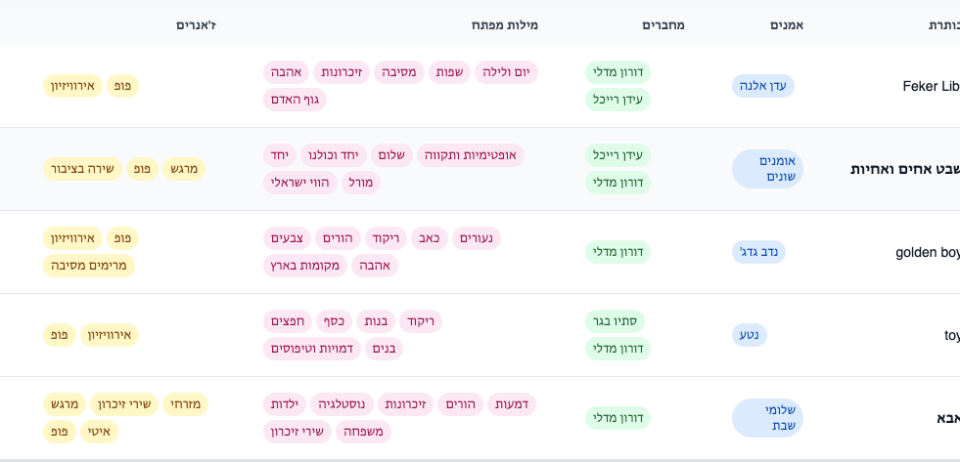Open the Feker Libi song title
This screenshot has height=462, width=960.
click(x=930, y=86)
